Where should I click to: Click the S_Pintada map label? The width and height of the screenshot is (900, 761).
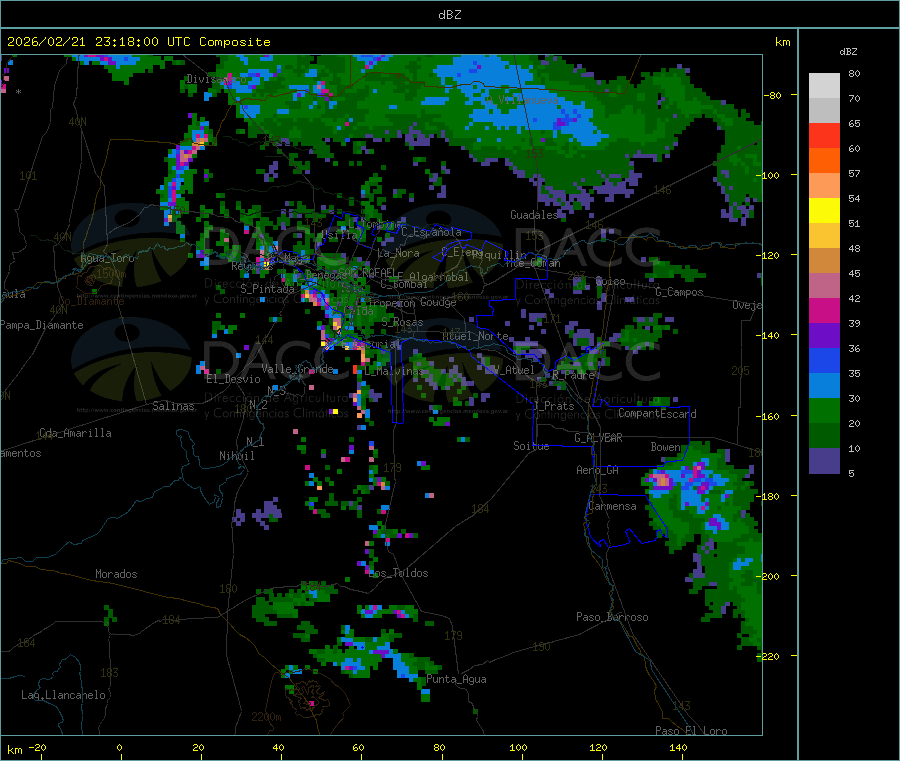pos(267,289)
